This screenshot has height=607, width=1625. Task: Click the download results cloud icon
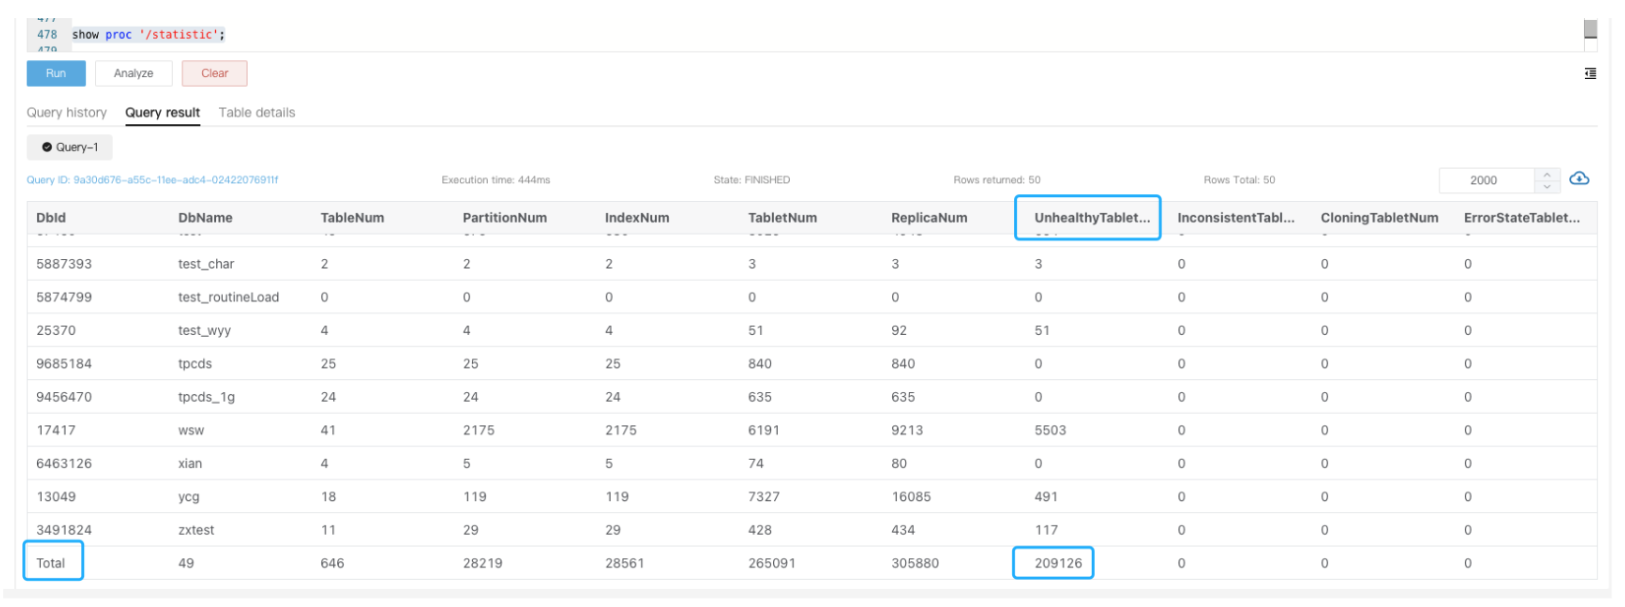tap(1579, 178)
